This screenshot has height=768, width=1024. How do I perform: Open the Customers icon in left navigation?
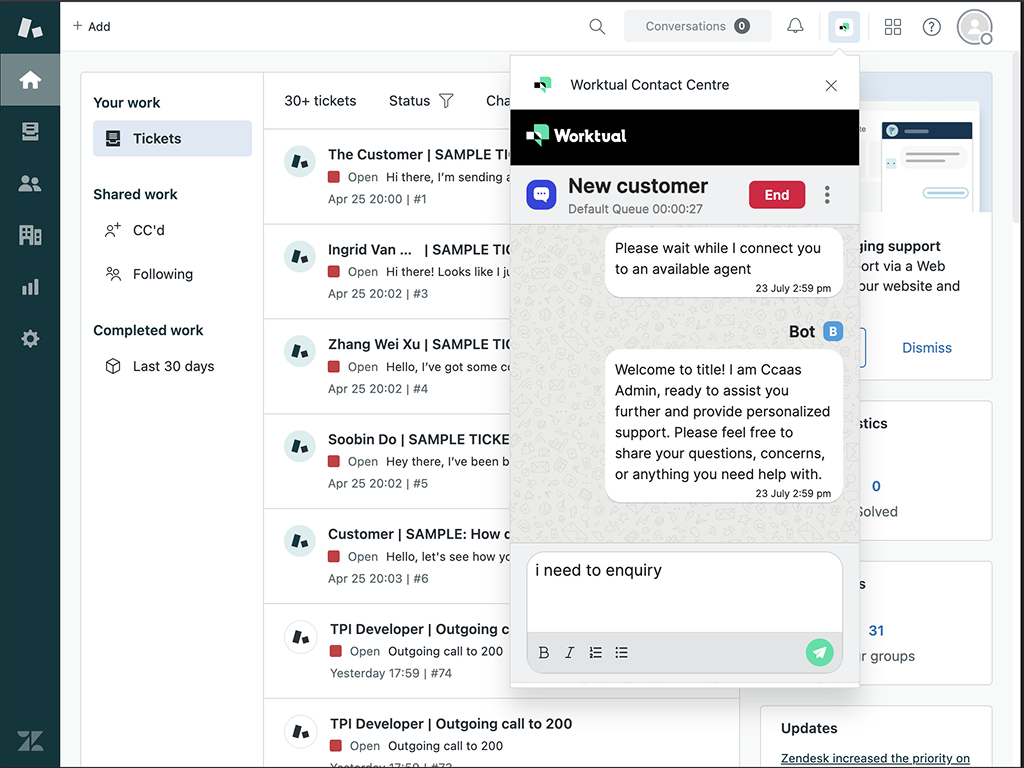30,183
